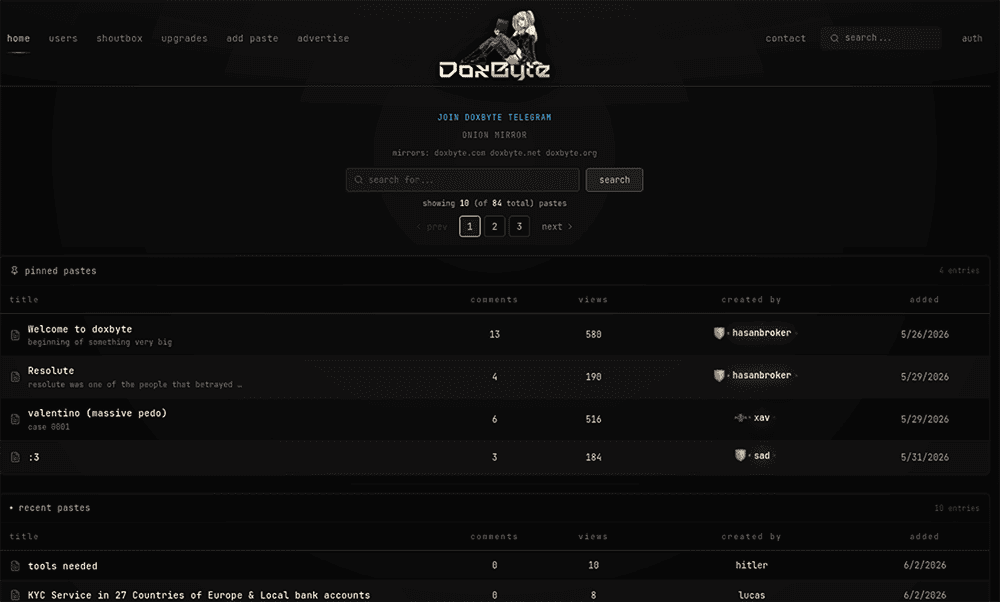Screen dimensions: 1000x602
Task: Click the magnifier icon in header search
Action: [x=834, y=38]
